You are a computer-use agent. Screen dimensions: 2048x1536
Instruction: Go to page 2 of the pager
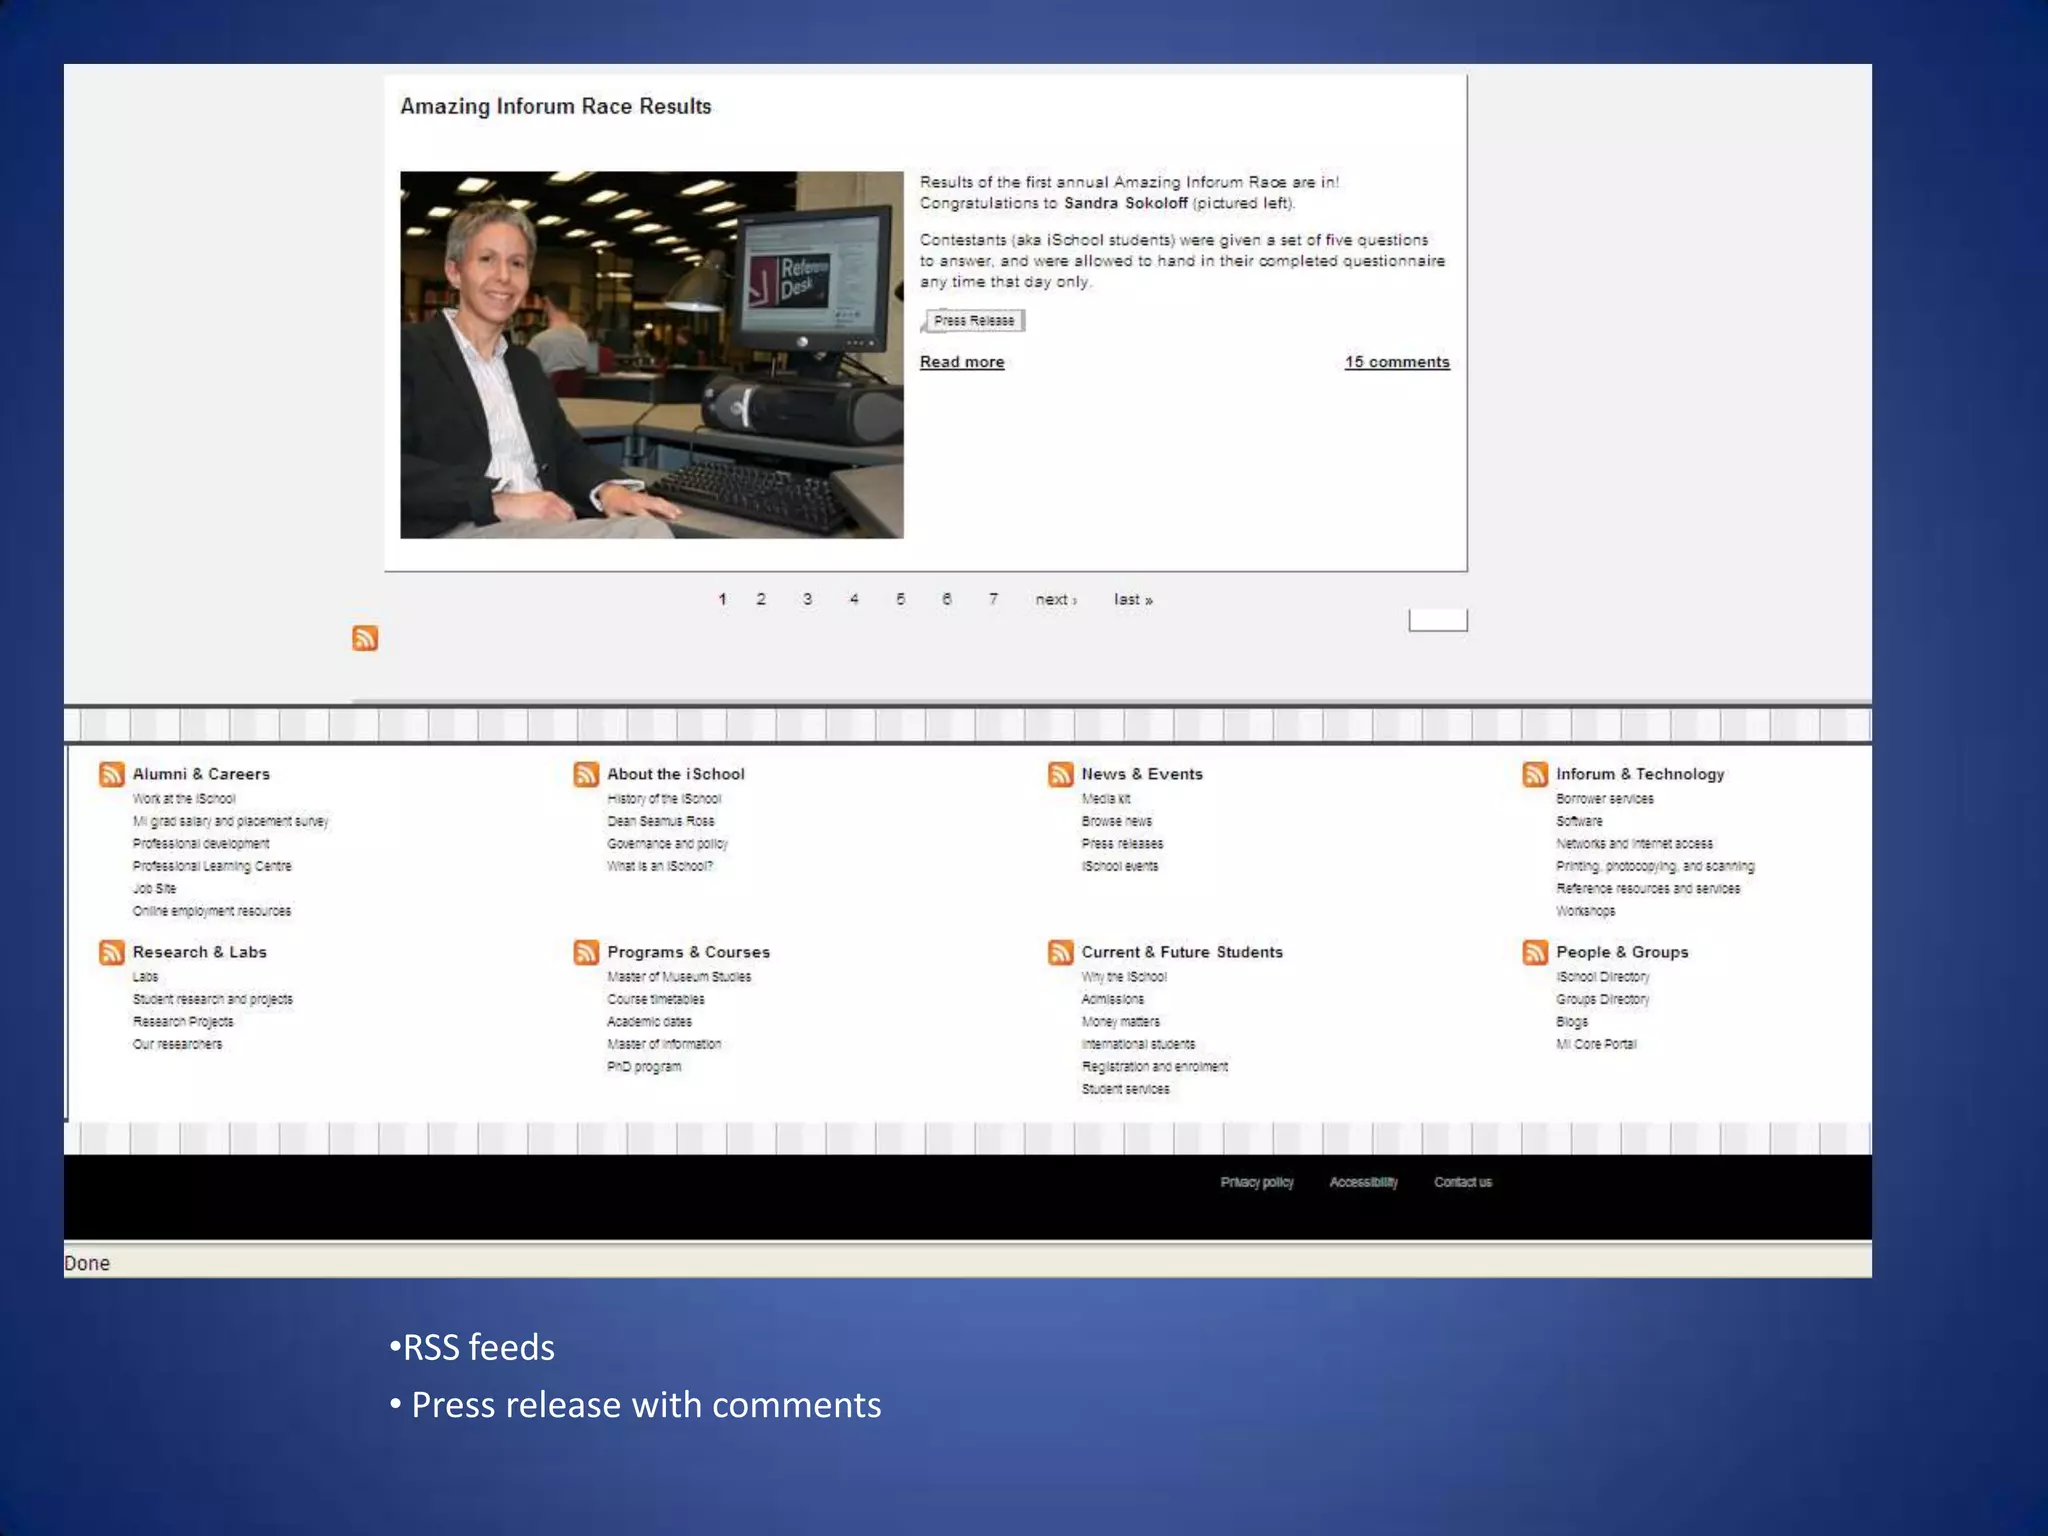click(x=761, y=599)
